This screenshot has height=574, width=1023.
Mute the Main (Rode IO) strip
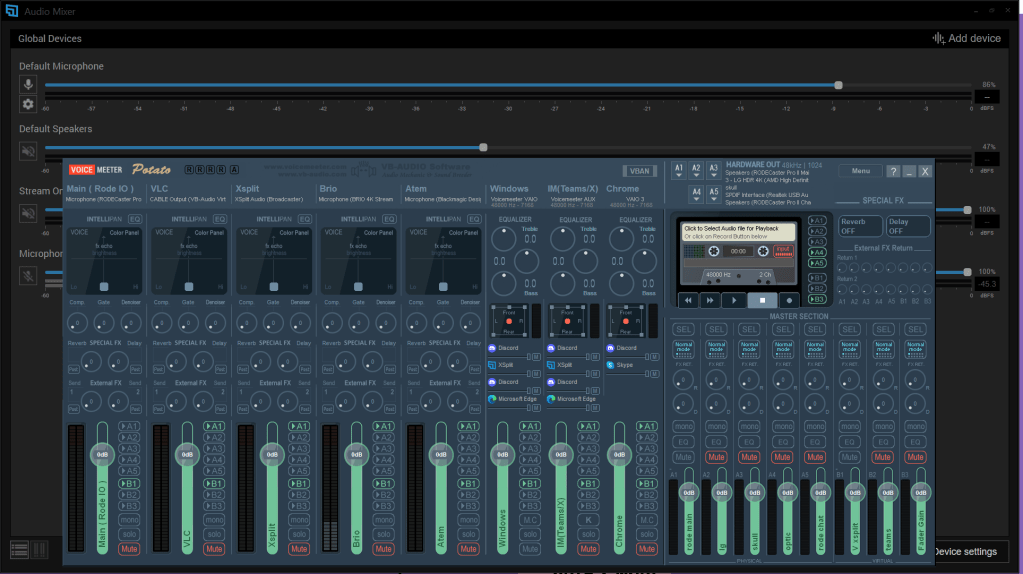129,549
